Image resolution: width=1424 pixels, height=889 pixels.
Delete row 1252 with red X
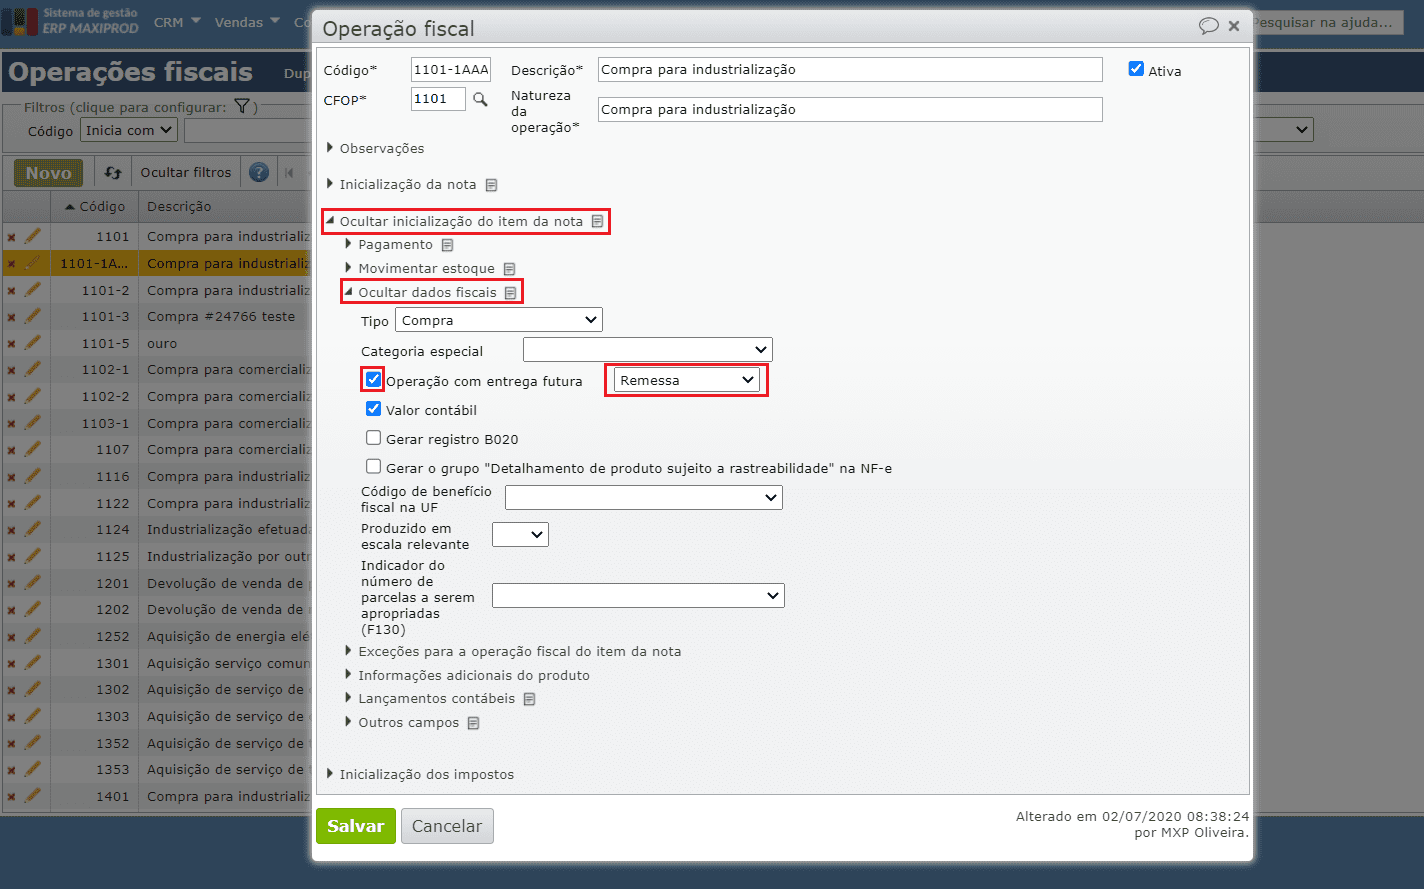pos(12,637)
